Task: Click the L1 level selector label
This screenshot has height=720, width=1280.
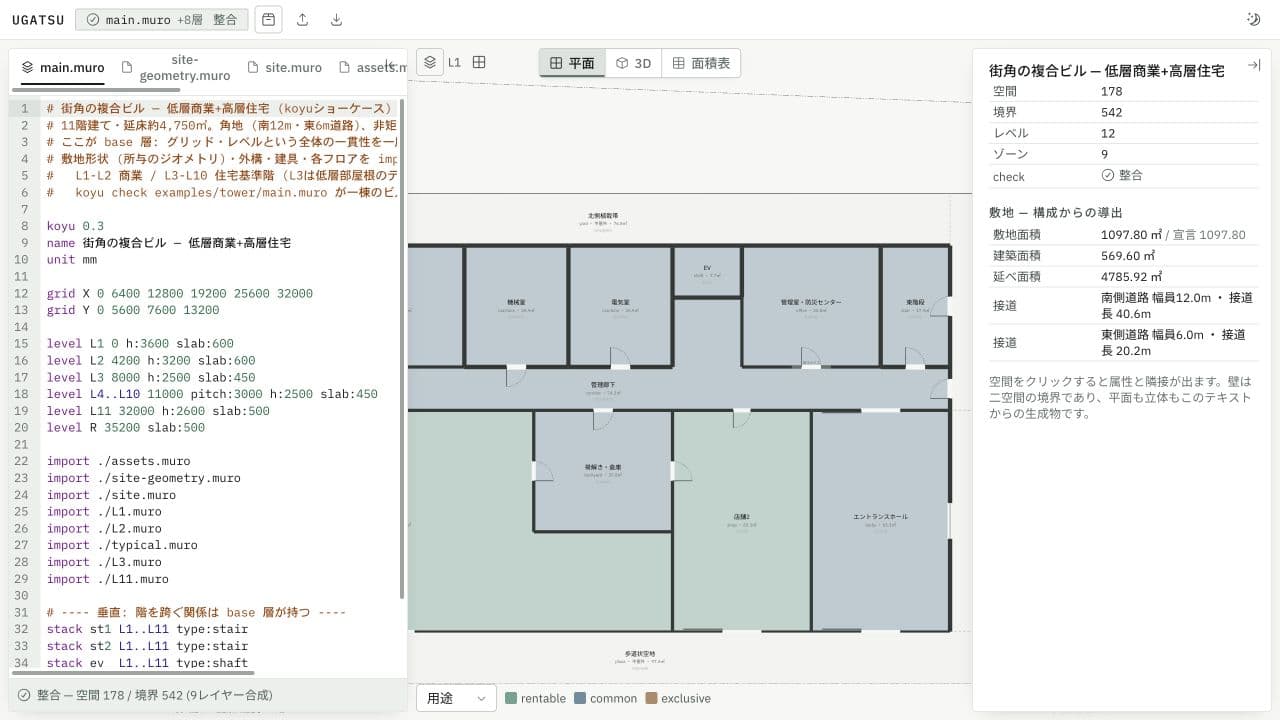Action: click(x=454, y=62)
